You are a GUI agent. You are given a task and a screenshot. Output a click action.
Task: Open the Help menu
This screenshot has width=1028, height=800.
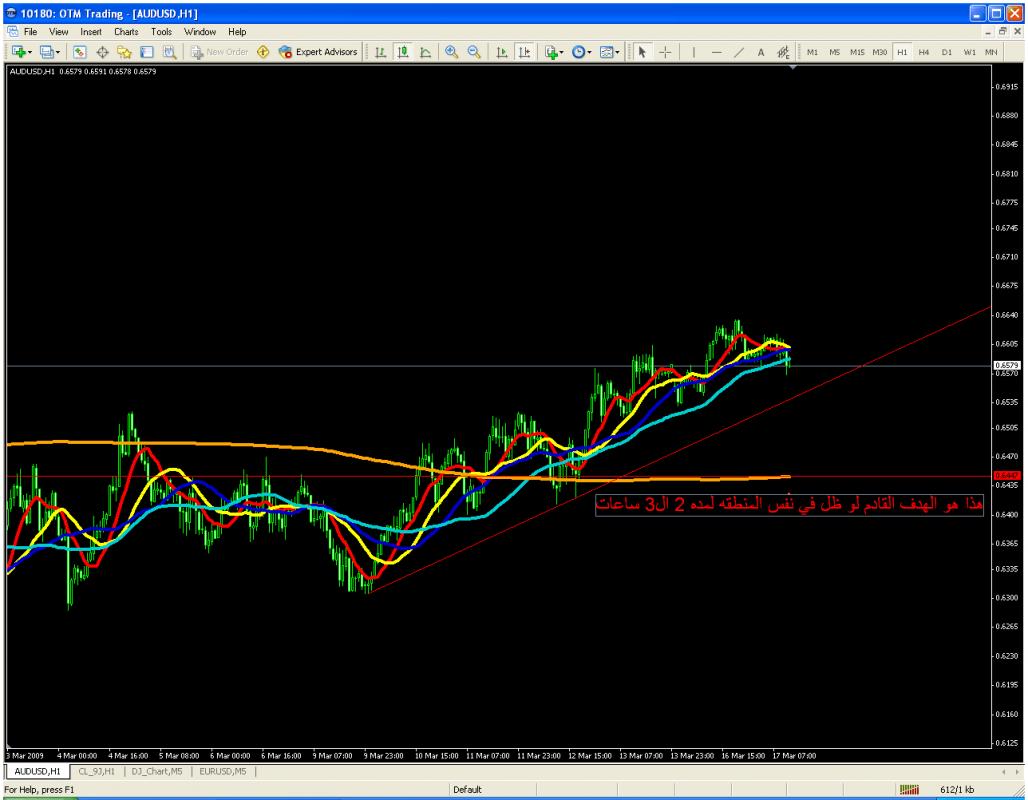pyautogui.click(x=237, y=31)
